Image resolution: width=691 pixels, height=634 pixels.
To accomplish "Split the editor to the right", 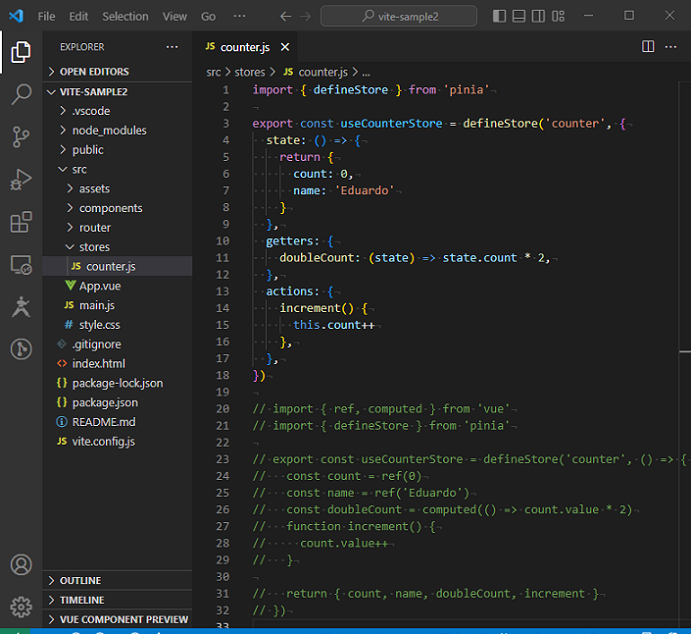I will [x=648, y=46].
